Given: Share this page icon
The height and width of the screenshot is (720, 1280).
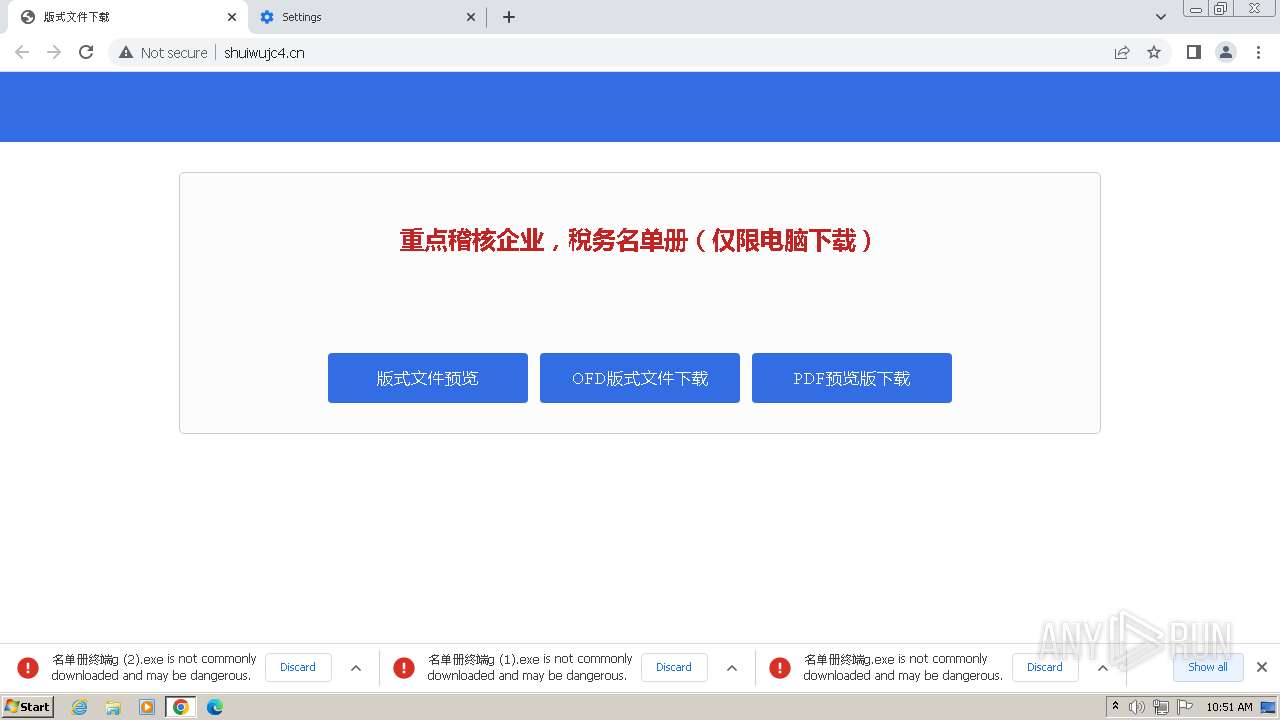Looking at the screenshot, I should (x=1122, y=52).
